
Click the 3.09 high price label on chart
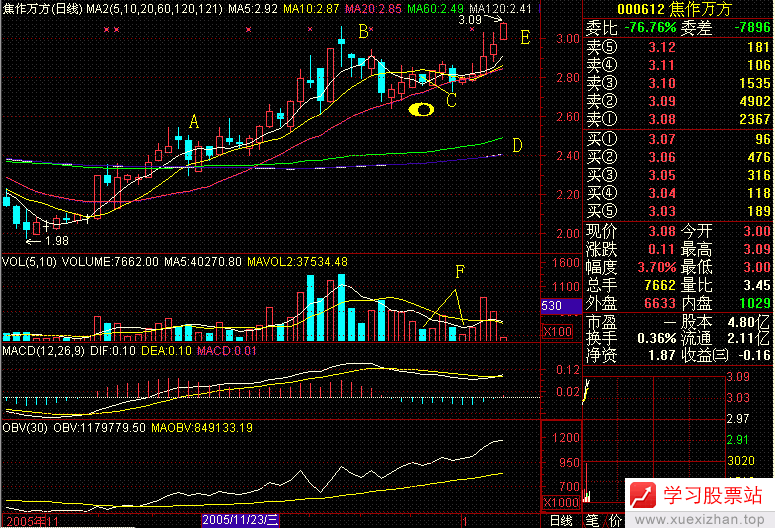pyautogui.click(x=470, y=20)
